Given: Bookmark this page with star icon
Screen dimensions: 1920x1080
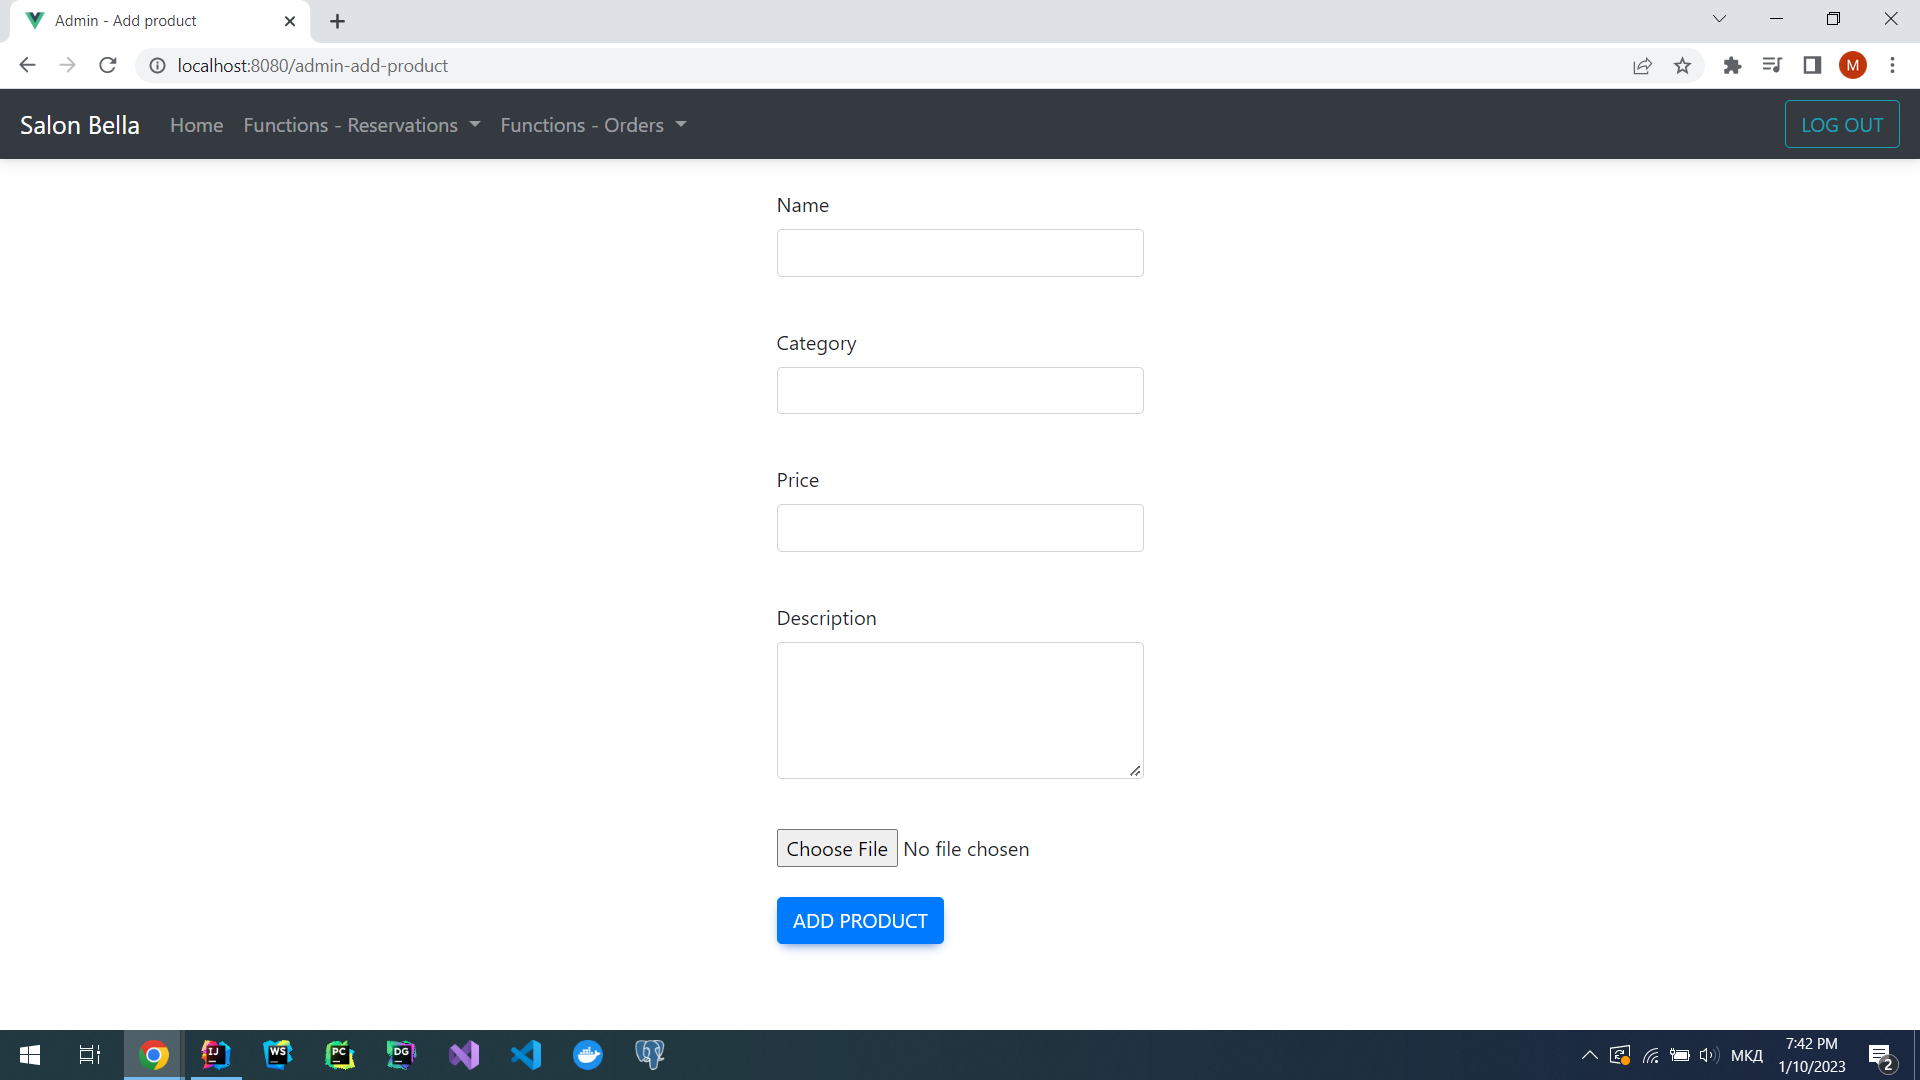Looking at the screenshot, I should tap(1682, 66).
